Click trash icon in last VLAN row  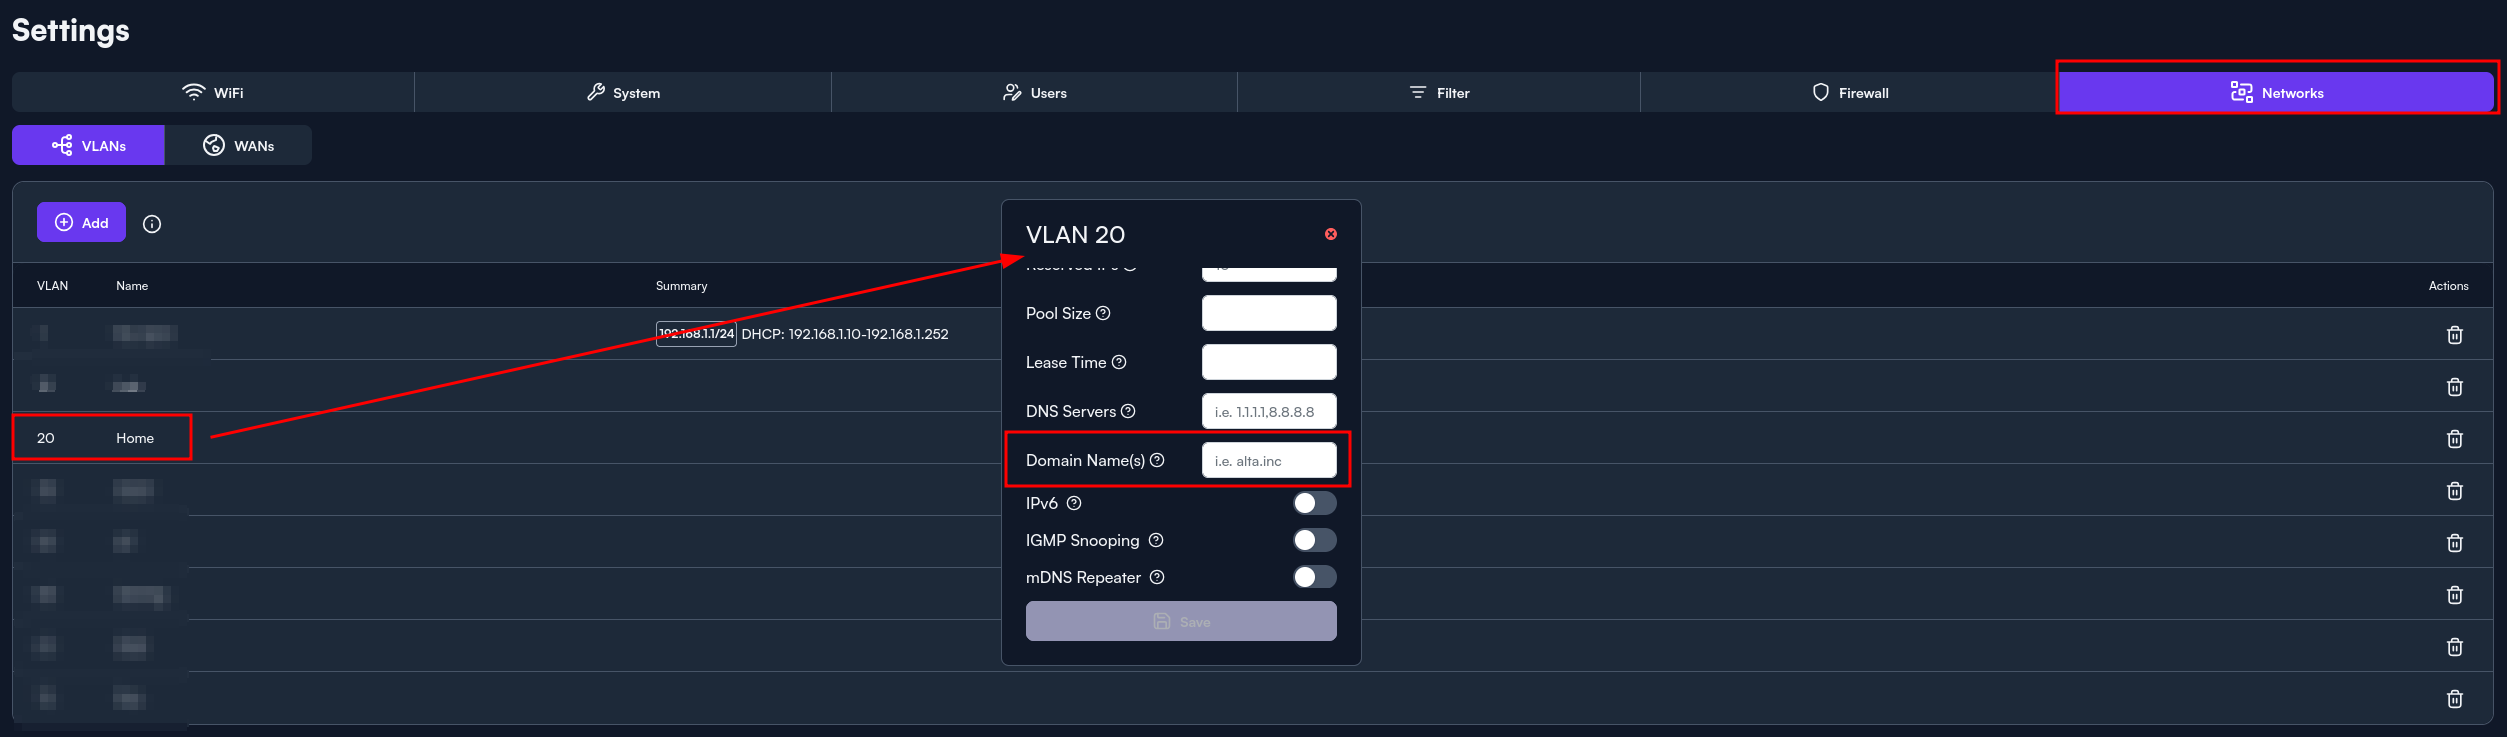pos(2454,699)
